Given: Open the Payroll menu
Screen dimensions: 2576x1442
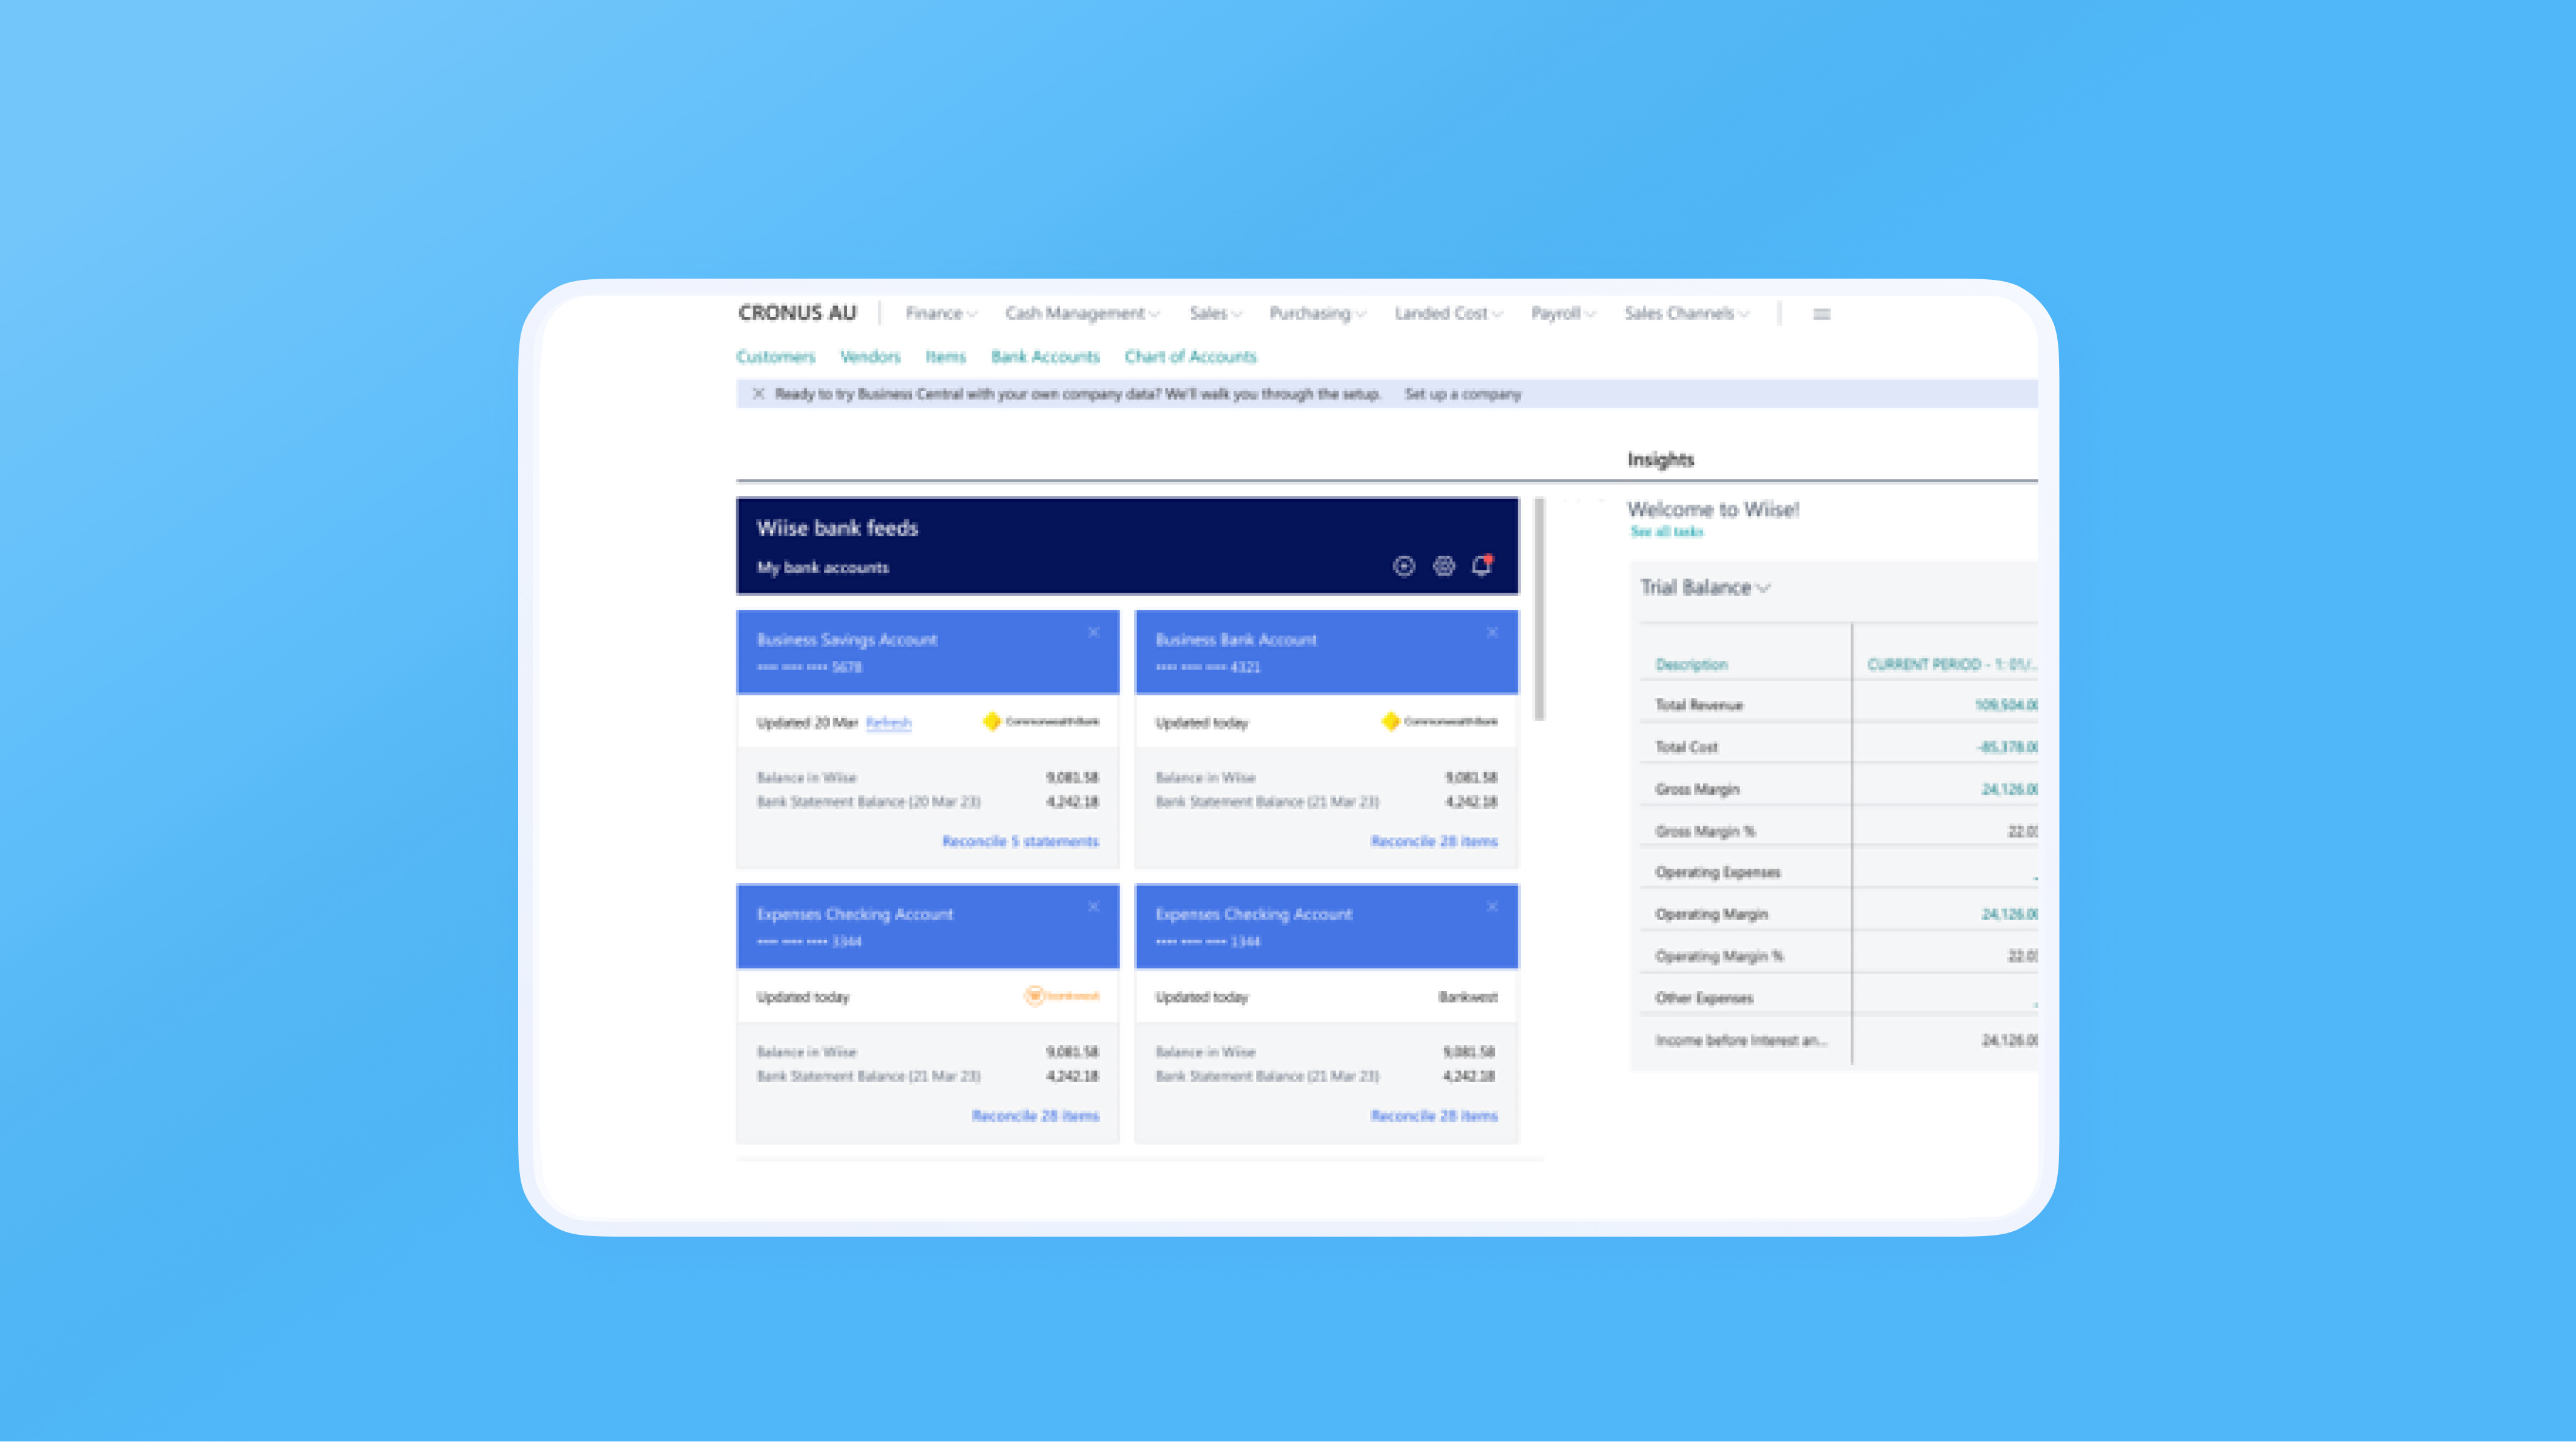Looking at the screenshot, I should click(x=1562, y=314).
